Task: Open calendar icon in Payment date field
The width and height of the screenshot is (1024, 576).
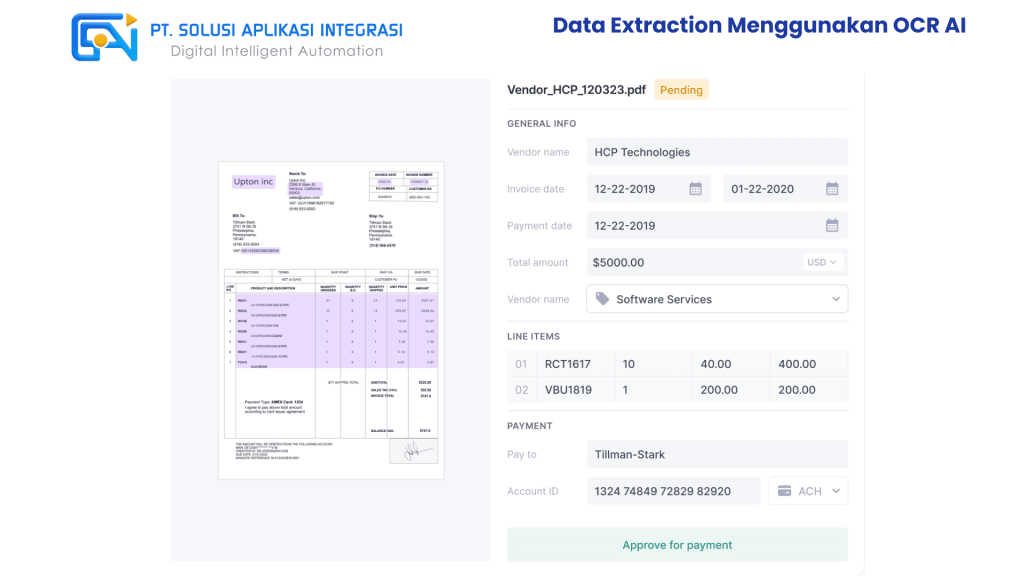Action: point(832,226)
